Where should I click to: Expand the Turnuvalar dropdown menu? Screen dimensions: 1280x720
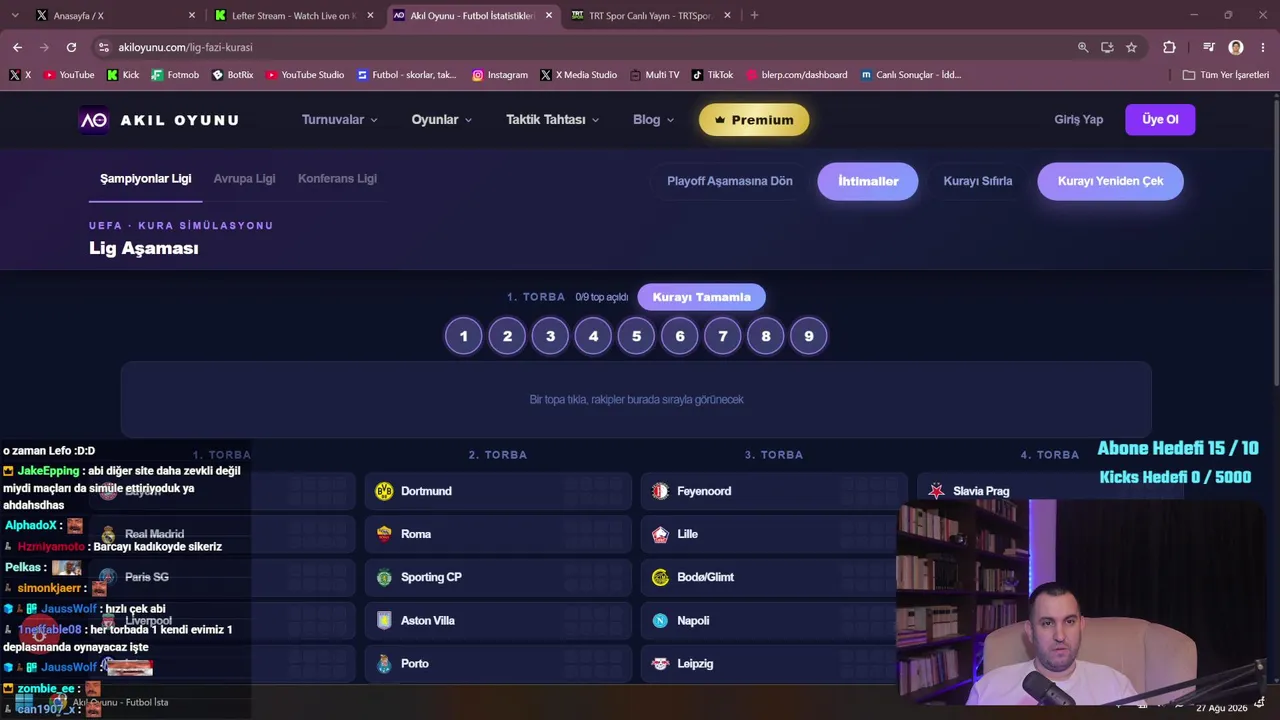click(x=340, y=120)
